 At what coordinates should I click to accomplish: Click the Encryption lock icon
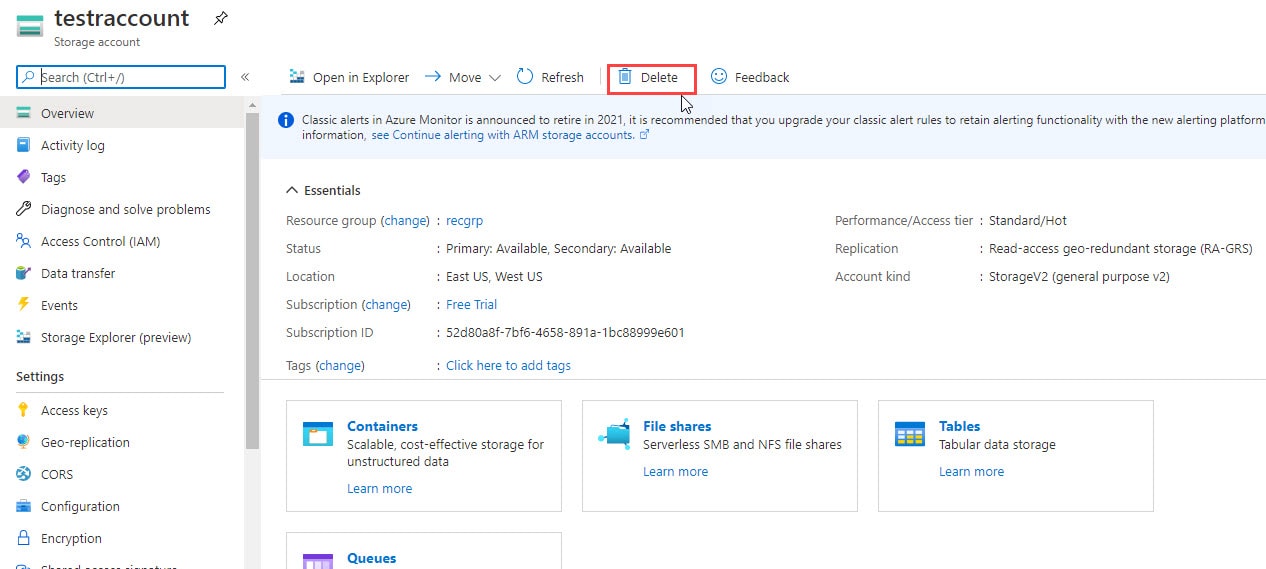click(x=23, y=538)
